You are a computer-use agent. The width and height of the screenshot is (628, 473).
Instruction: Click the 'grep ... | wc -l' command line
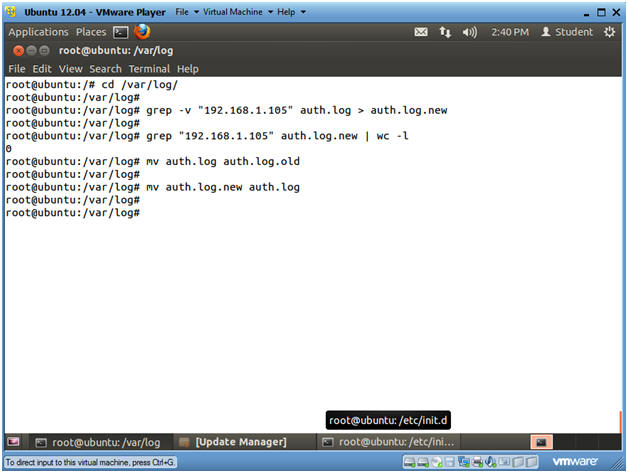tap(207, 136)
